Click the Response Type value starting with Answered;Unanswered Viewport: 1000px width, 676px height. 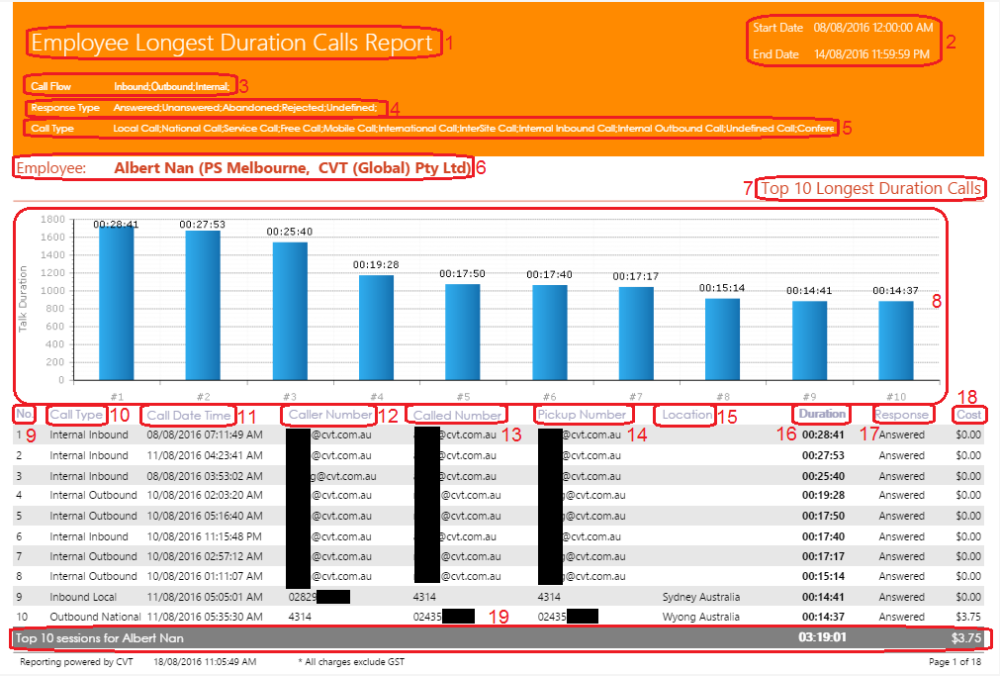[245, 107]
